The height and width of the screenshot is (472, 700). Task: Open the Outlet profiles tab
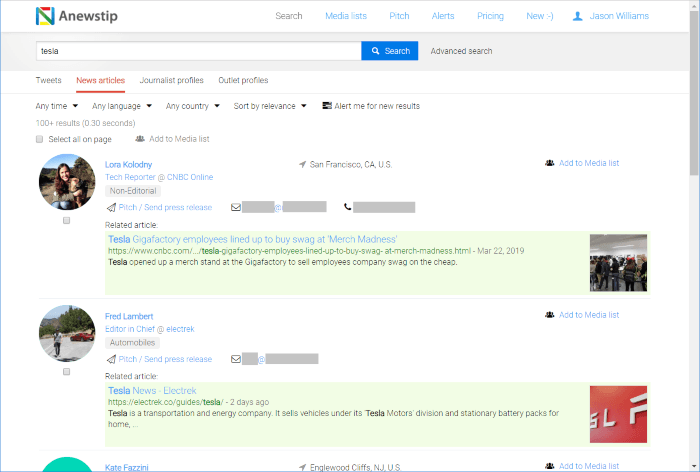[x=243, y=80]
